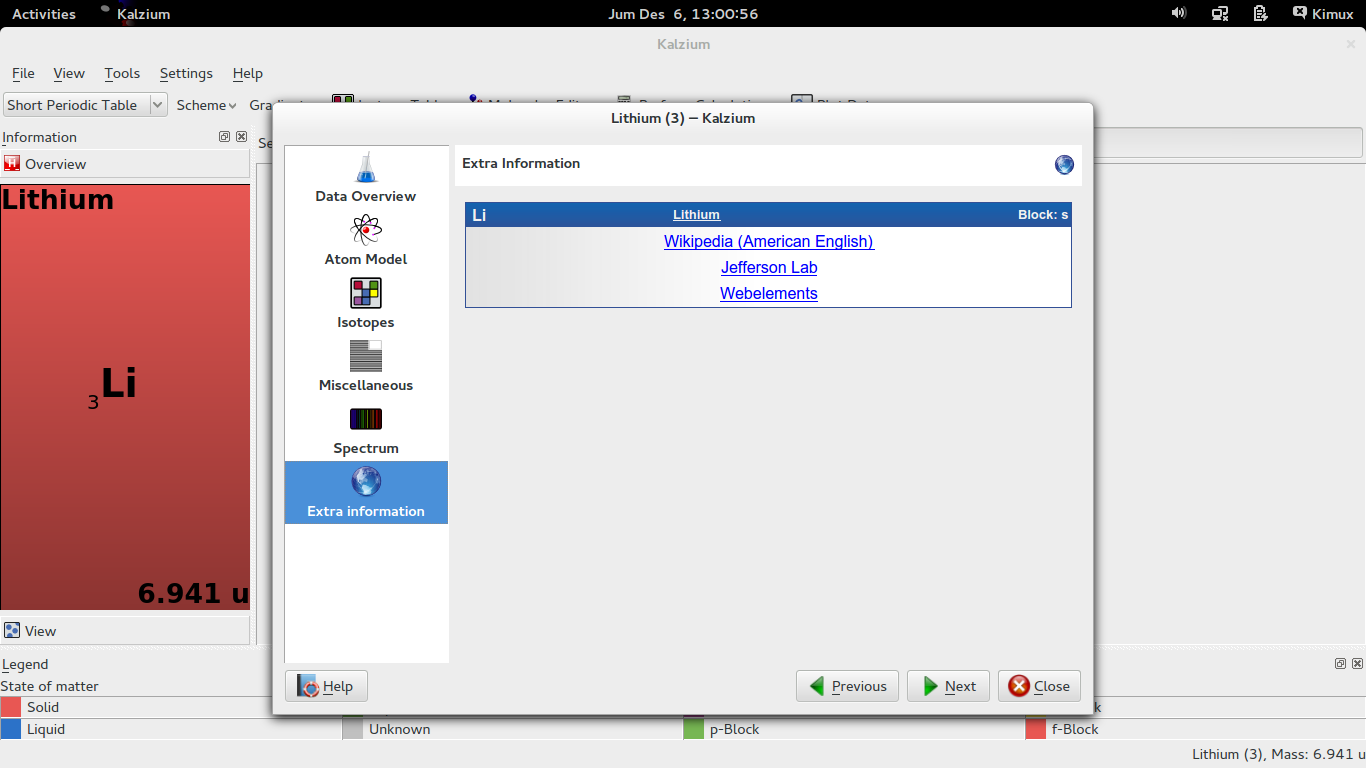Image resolution: width=1366 pixels, height=768 pixels.
Task: Open the Activities overview
Action: click(x=44, y=14)
